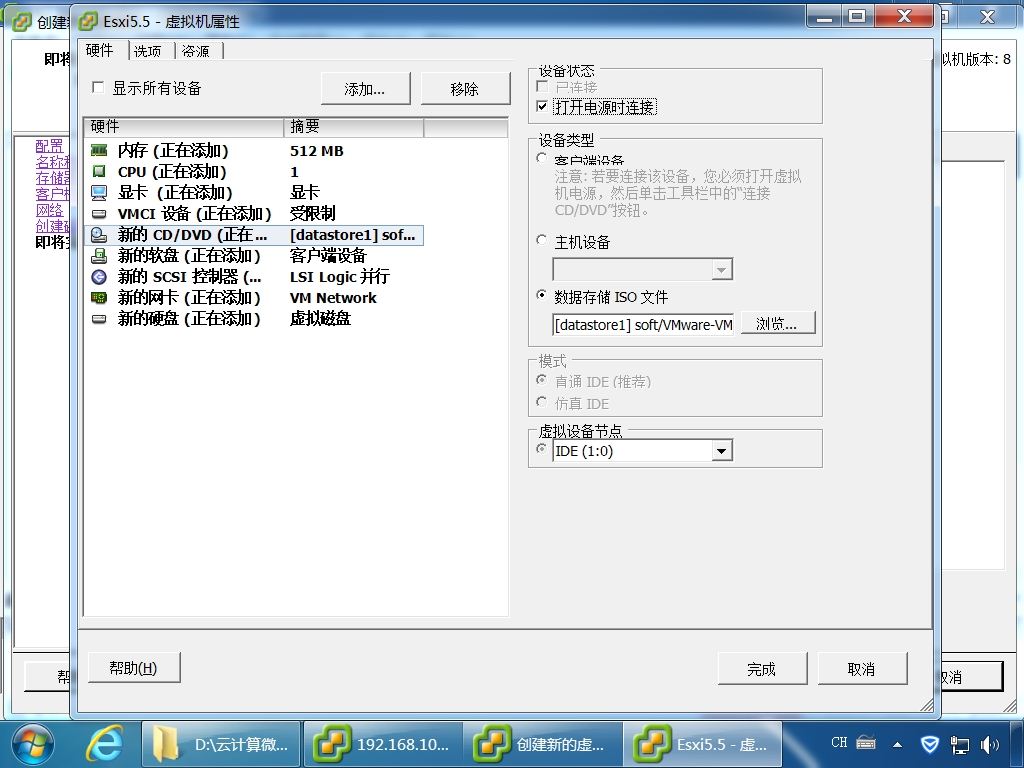The width and height of the screenshot is (1024, 768).
Task: Click the 硬件 column header
Action: [x=184, y=127]
